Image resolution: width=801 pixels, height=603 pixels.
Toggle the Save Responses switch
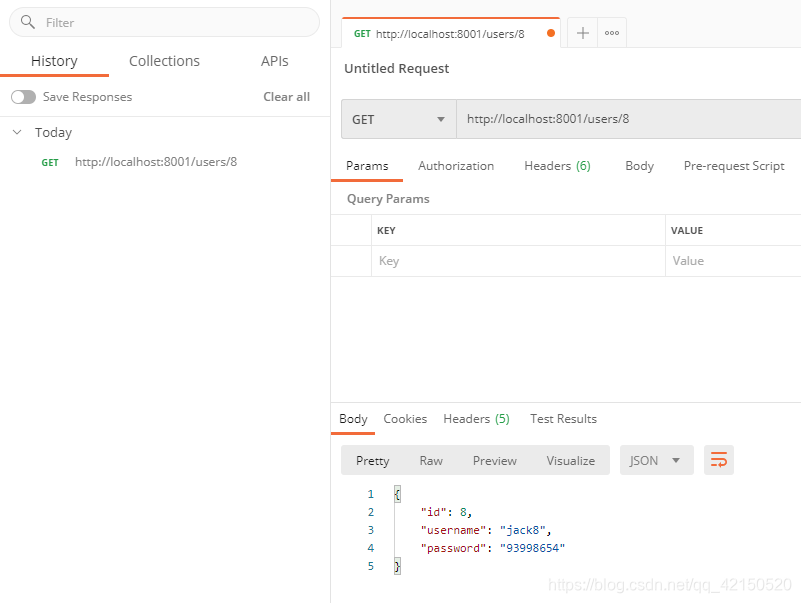(x=23, y=97)
